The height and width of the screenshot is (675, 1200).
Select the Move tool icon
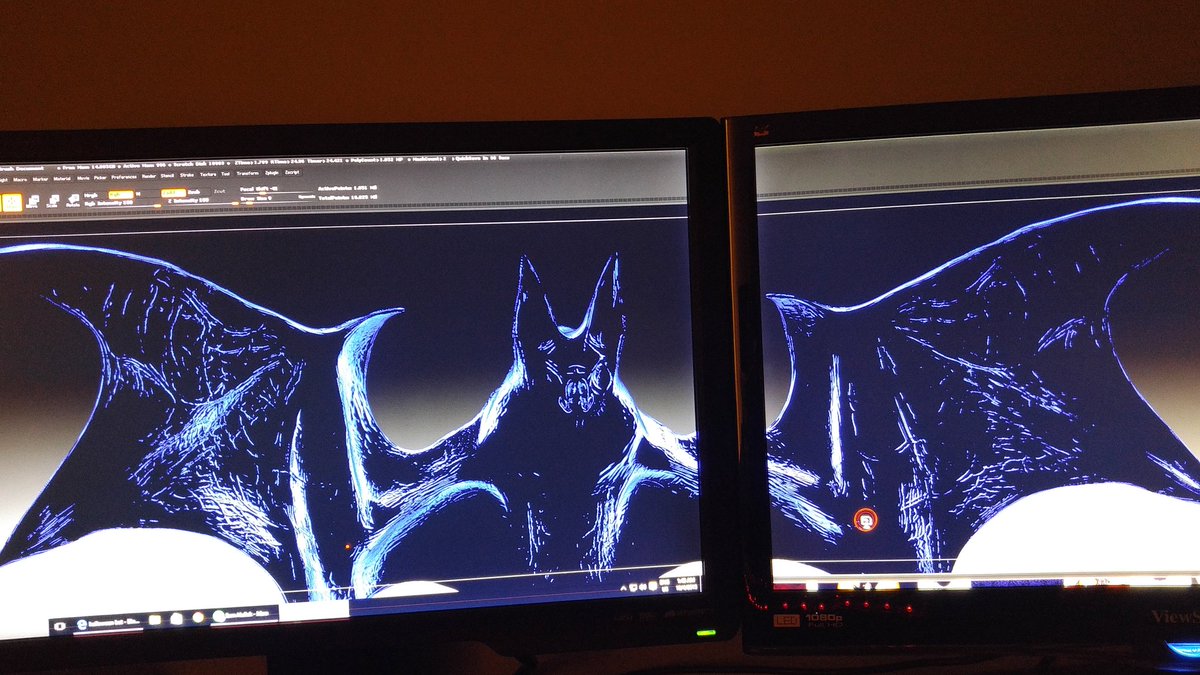[32, 203]
